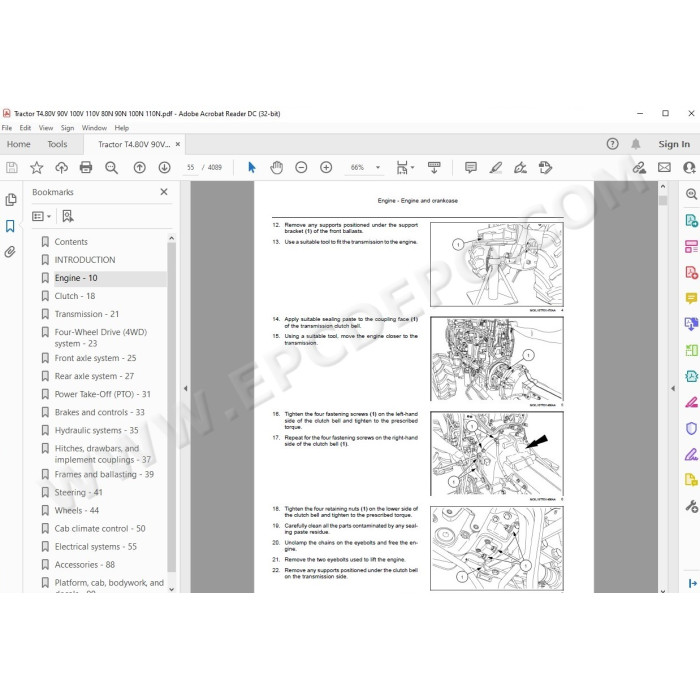
Task: Open the Protect shield tool
Action: pyautogui.click(x=691, y=429)
